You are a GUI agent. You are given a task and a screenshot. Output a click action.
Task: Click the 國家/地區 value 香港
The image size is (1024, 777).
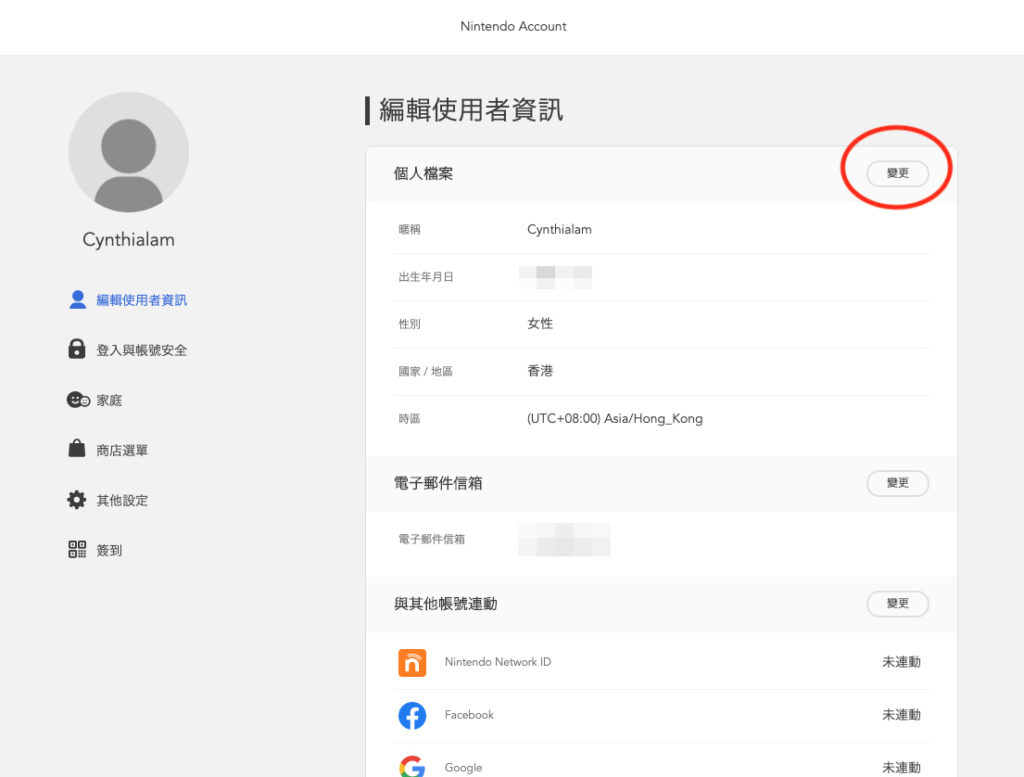540,371
